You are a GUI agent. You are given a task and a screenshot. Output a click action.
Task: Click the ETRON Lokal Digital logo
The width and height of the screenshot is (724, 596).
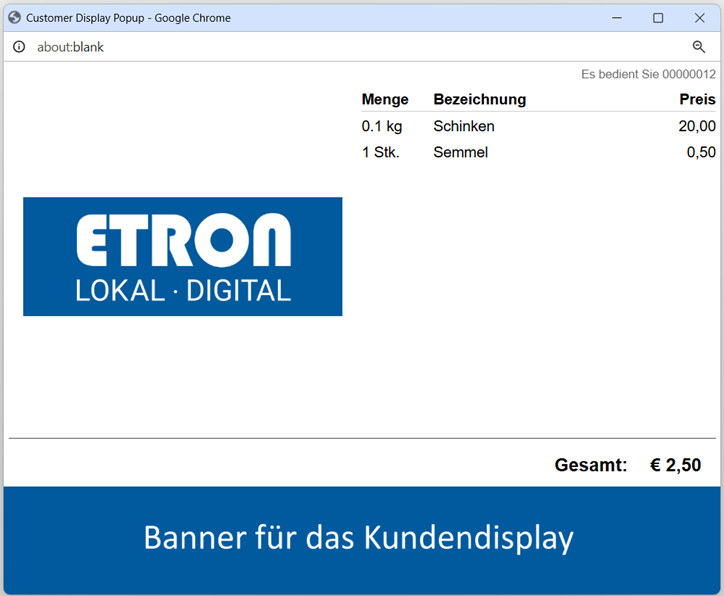182,257
